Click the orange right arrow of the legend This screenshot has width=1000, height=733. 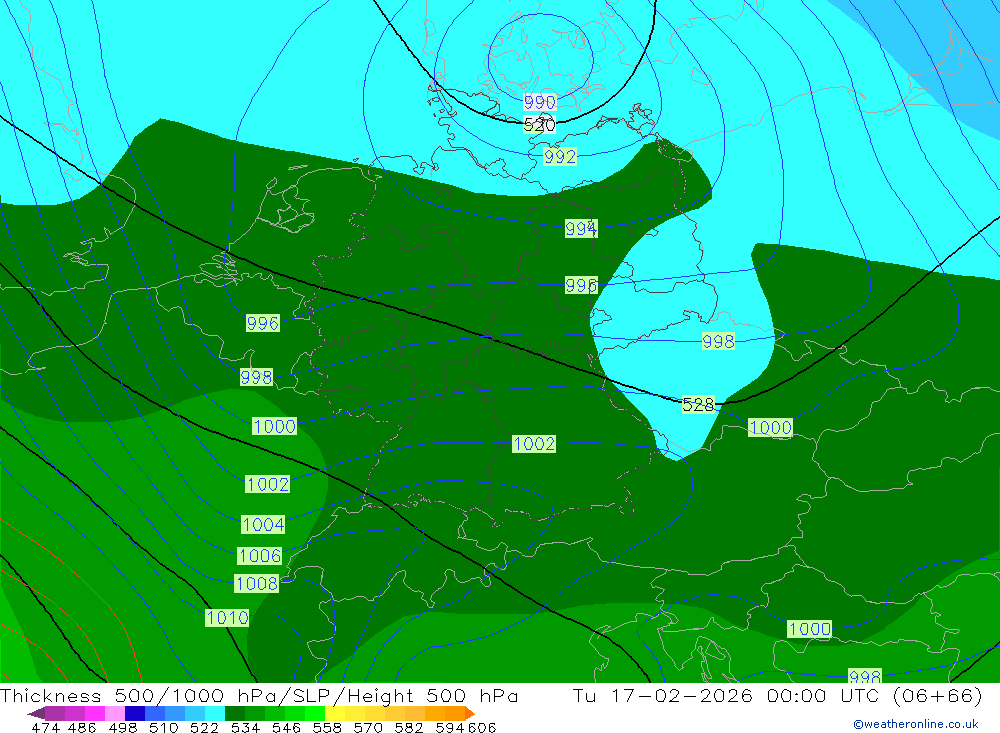click(x=470, y=713)
